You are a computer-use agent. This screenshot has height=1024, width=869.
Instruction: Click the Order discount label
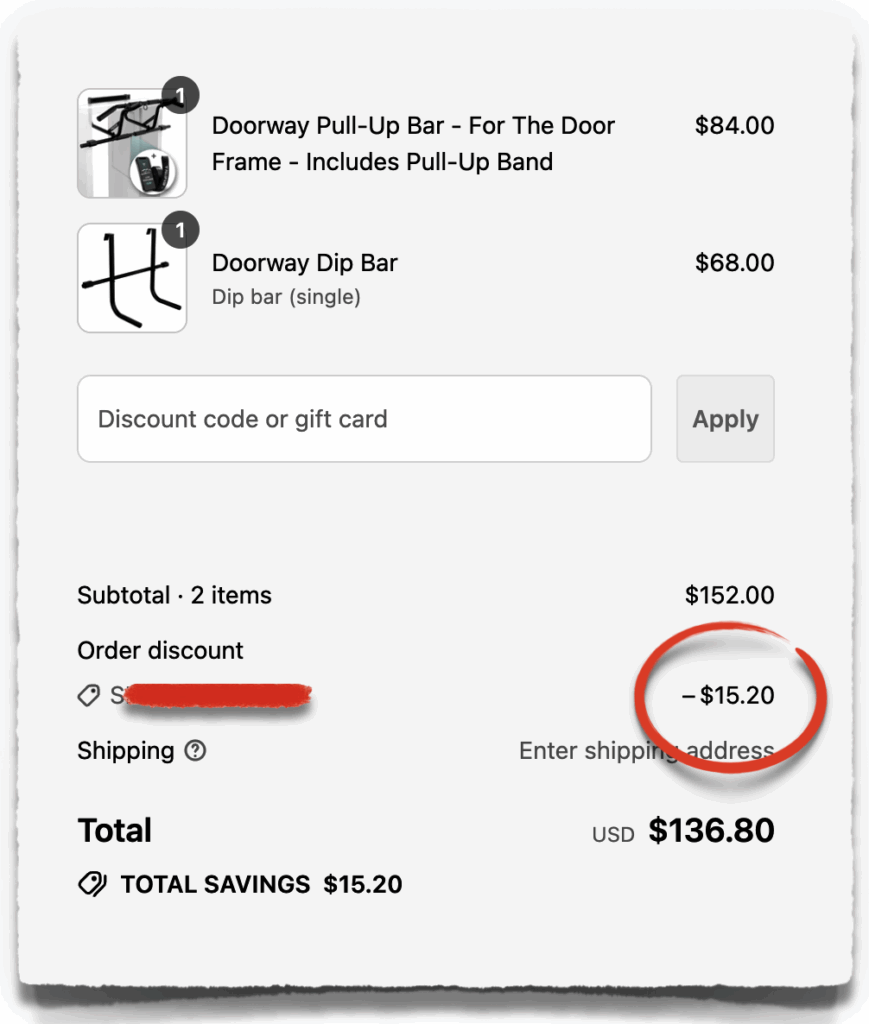pyautogui.click(x=160, y=650)
